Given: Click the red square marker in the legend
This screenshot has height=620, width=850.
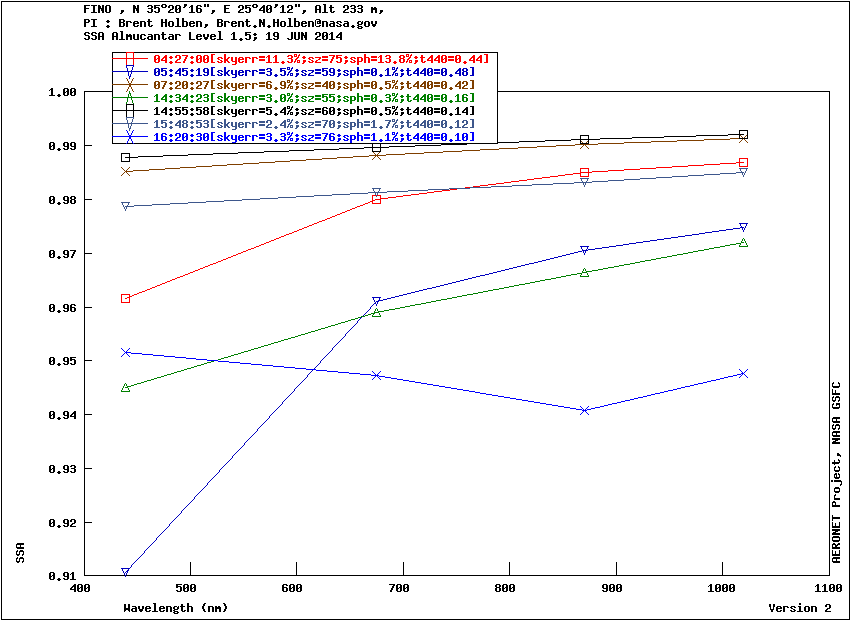Looking at the screenshot, I should click(x=130, y=60).
